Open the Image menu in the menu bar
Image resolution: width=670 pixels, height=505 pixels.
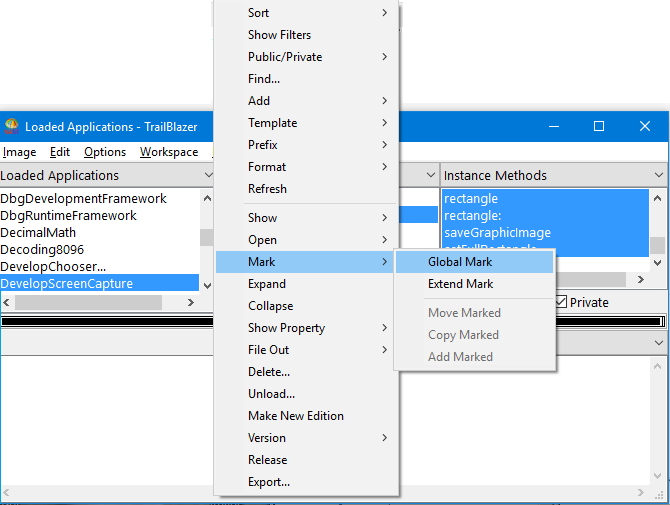pos(19,152)
